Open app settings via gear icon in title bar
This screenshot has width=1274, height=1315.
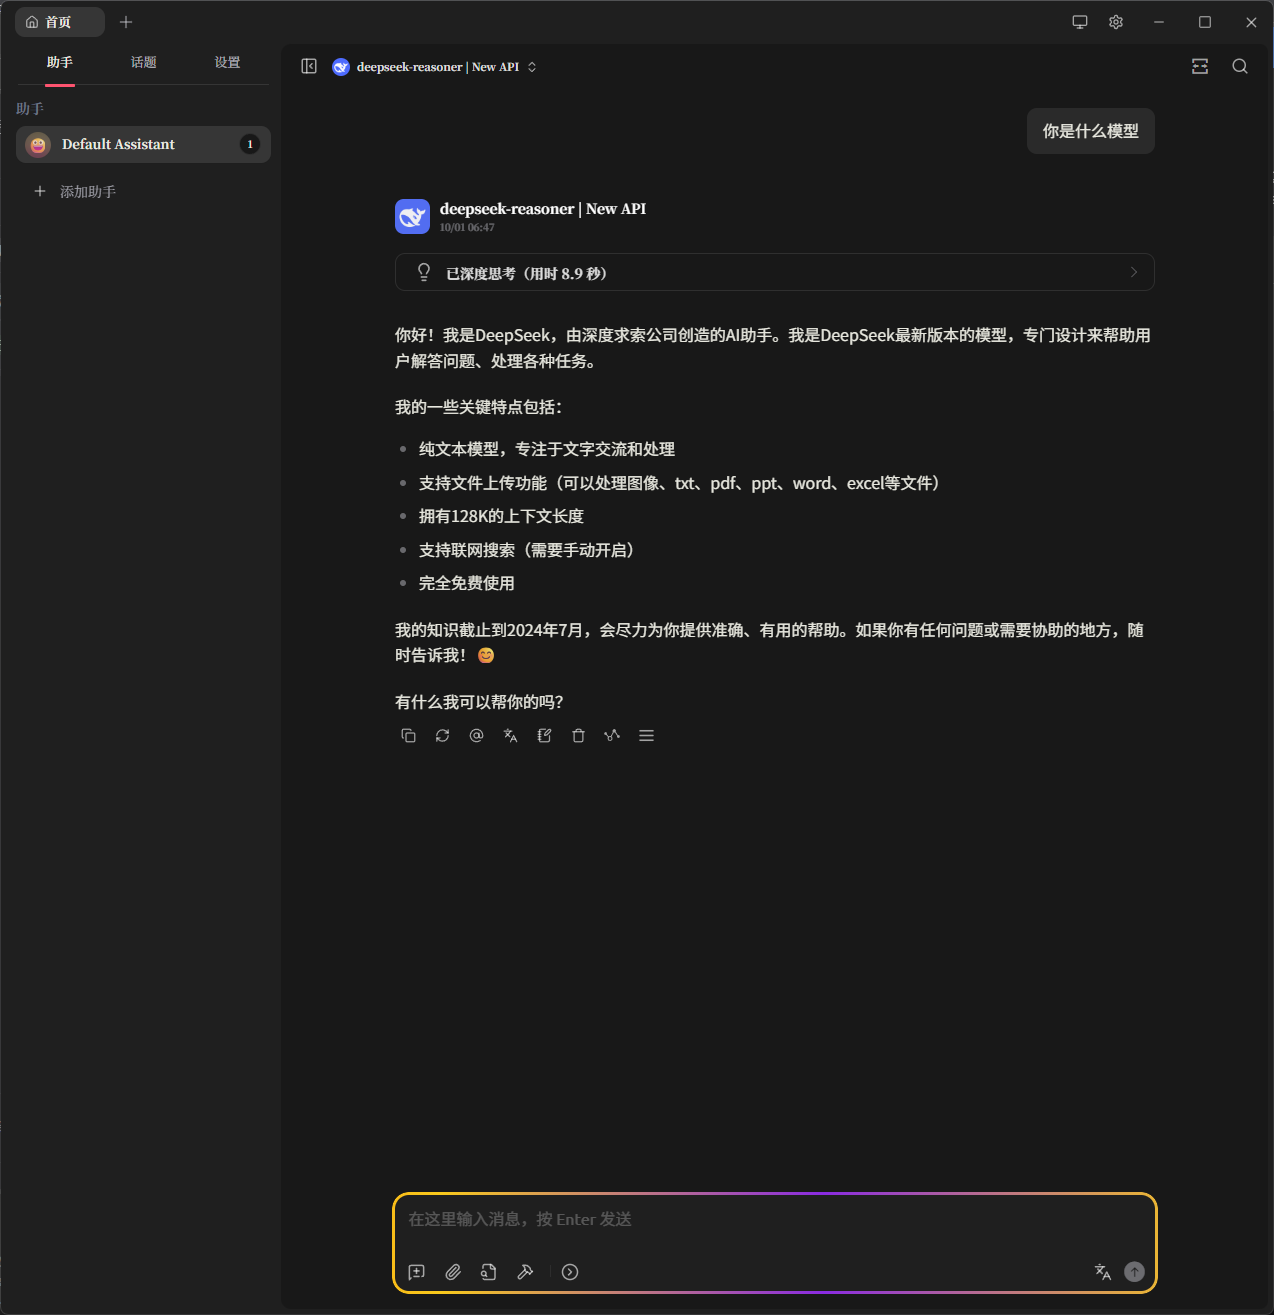(x=1116, y=22)
